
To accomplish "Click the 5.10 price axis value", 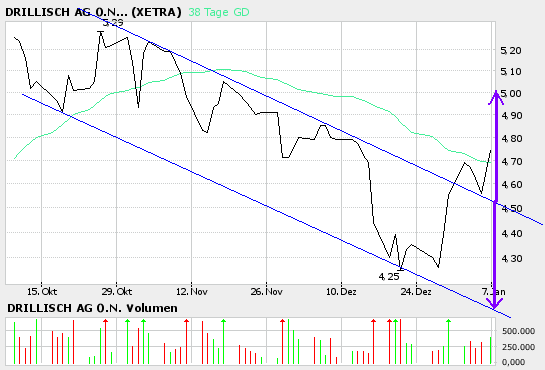I will pos(511,72).
